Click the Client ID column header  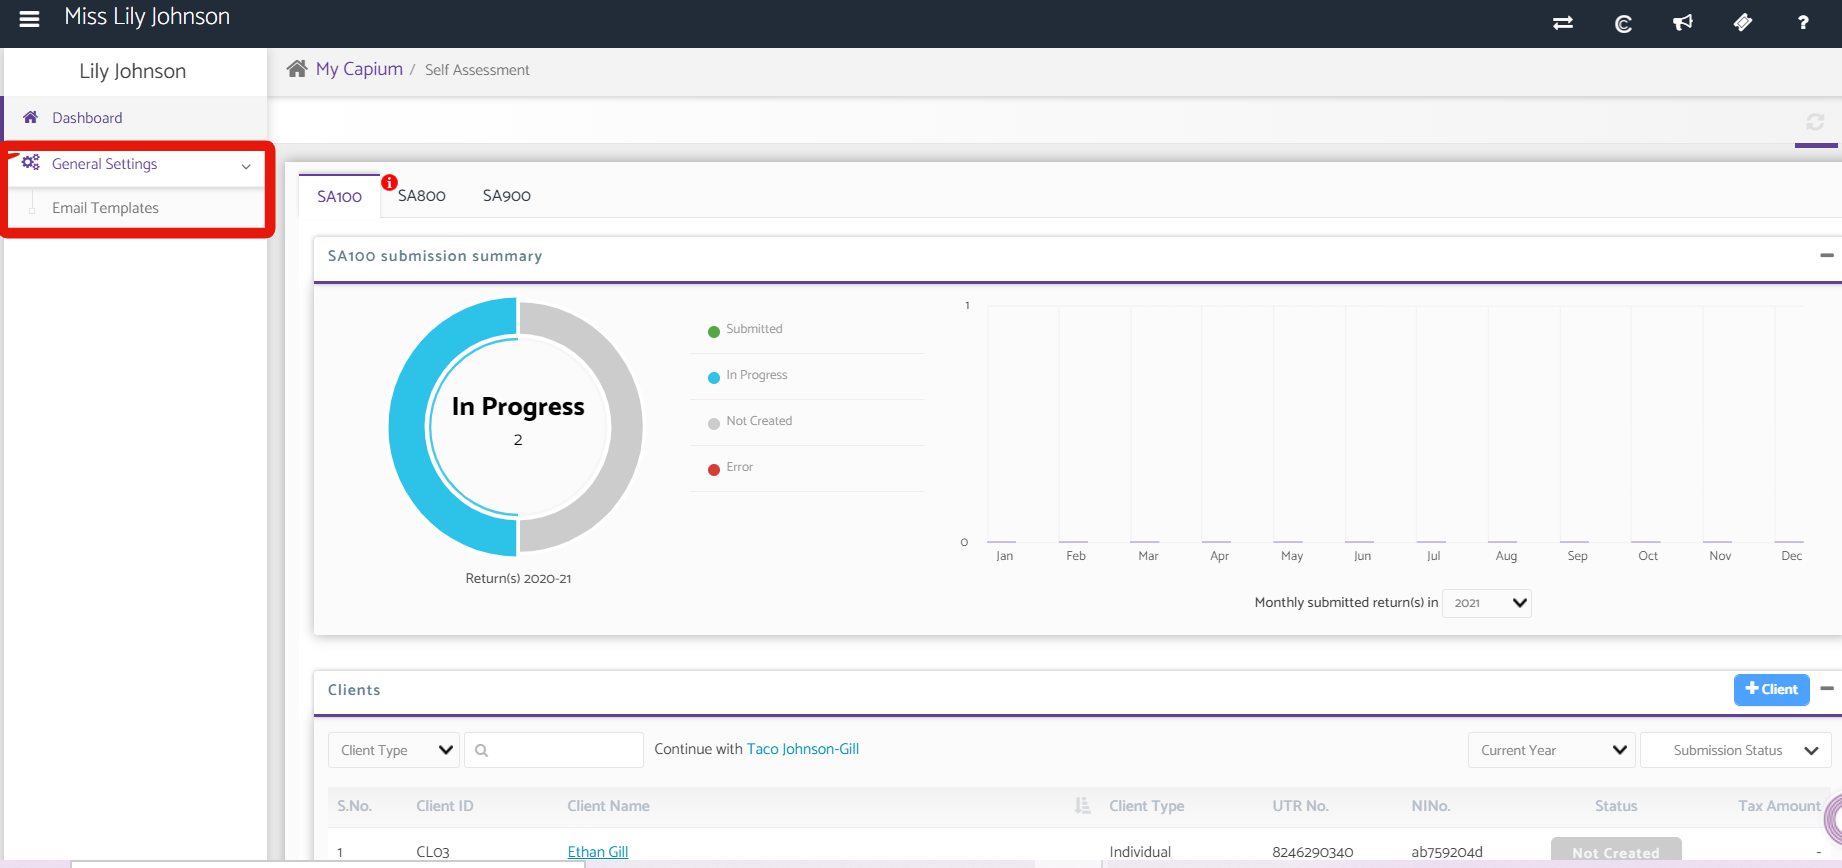click(x=445, y=806)
